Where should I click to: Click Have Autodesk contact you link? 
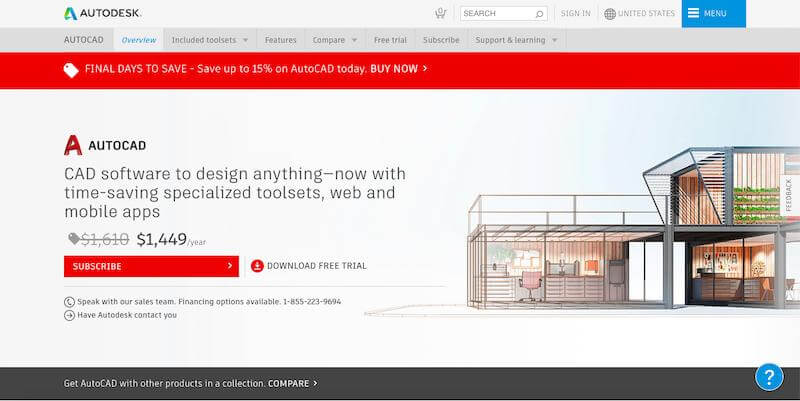point(127,315)
